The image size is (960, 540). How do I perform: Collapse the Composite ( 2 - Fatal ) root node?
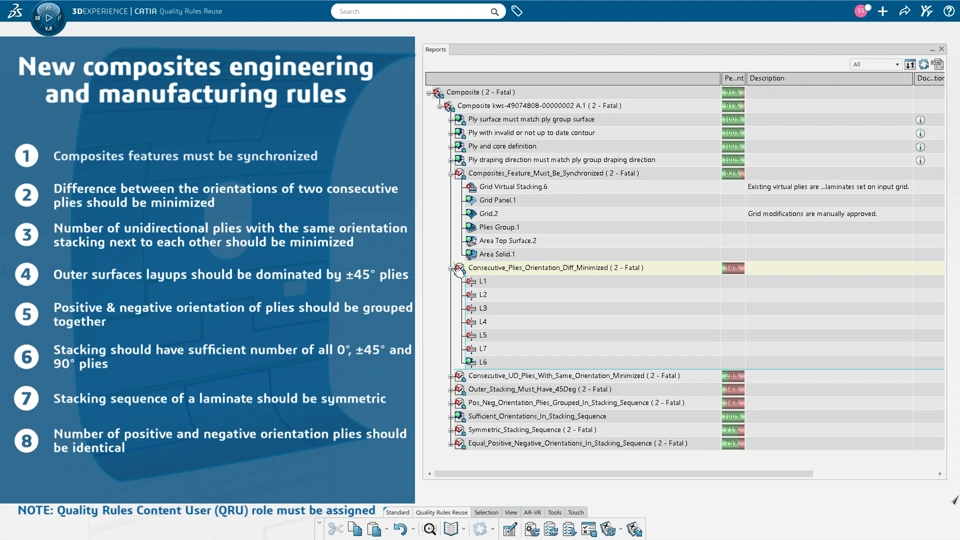[429, 92]
